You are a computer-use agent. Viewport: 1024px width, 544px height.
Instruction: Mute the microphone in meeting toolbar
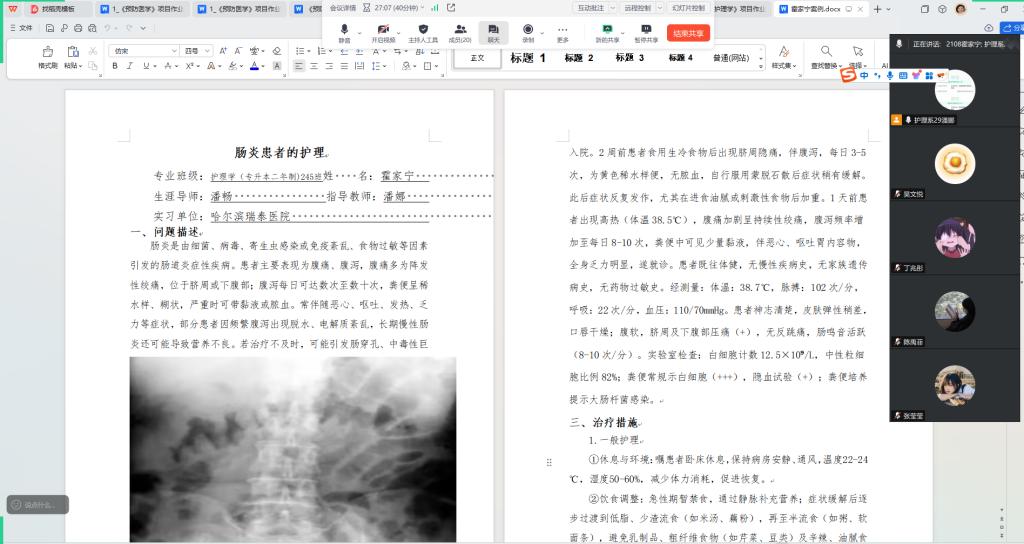coord(344,33)
